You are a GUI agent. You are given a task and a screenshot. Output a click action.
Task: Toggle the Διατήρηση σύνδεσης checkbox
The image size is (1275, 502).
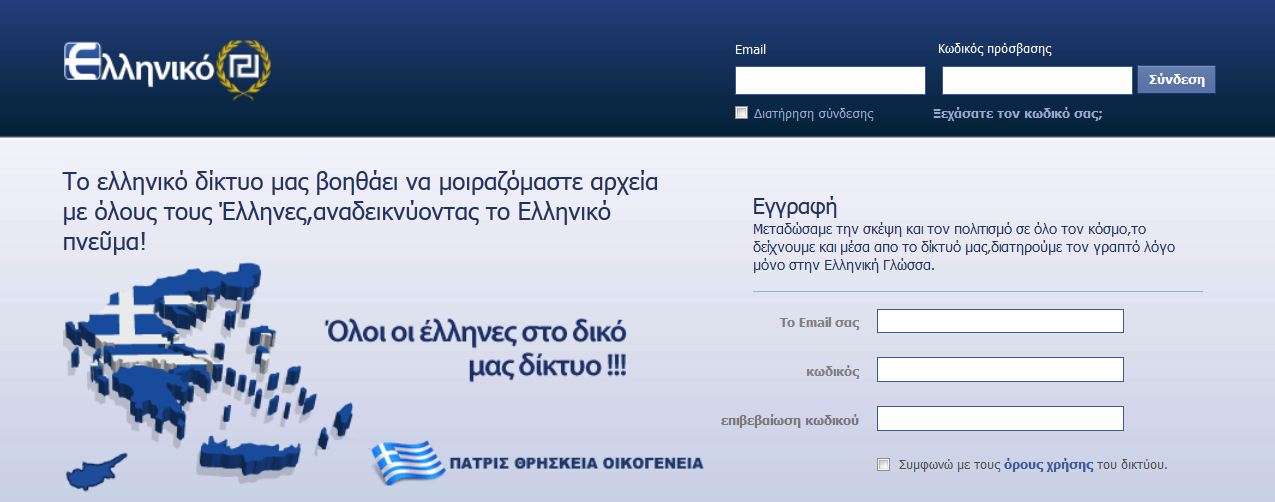tap(742, 113)
